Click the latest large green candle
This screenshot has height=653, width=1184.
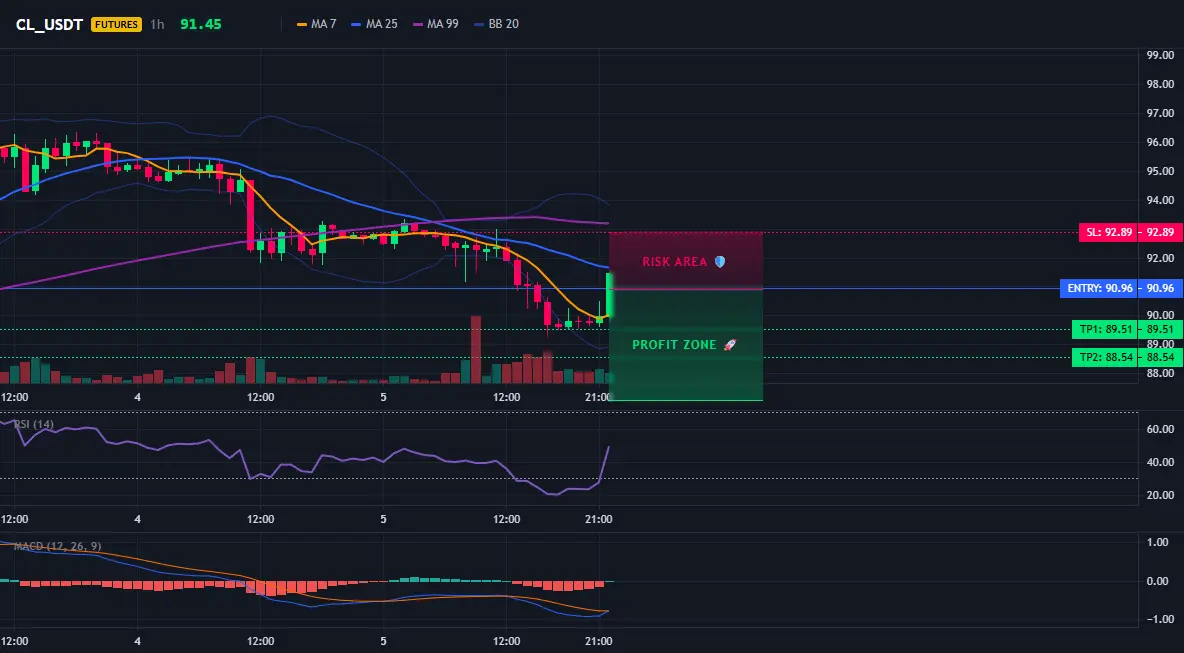[x=609, y=294]
